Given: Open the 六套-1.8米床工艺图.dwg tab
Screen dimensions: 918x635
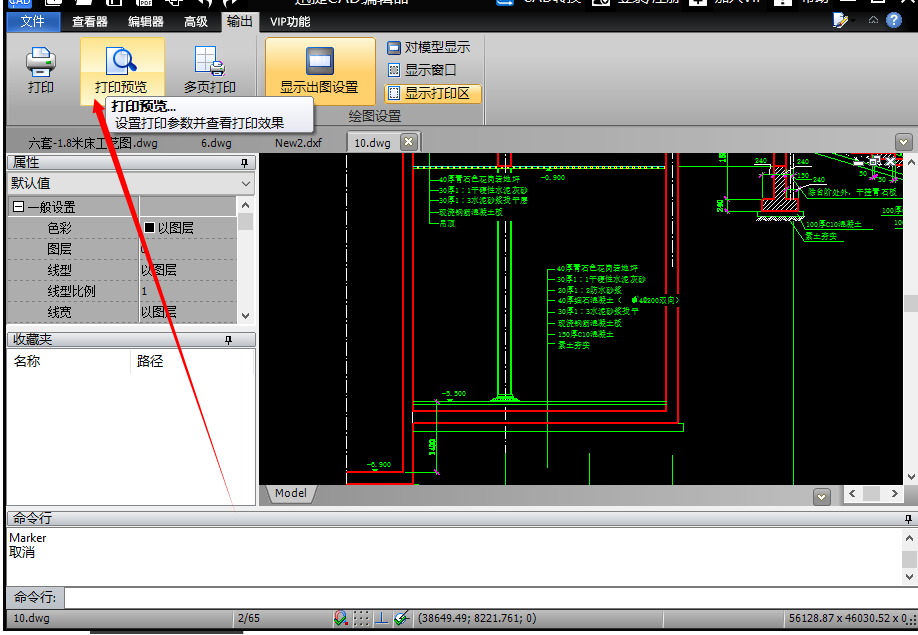Looking at the screenshot, I should coord(93,143).
